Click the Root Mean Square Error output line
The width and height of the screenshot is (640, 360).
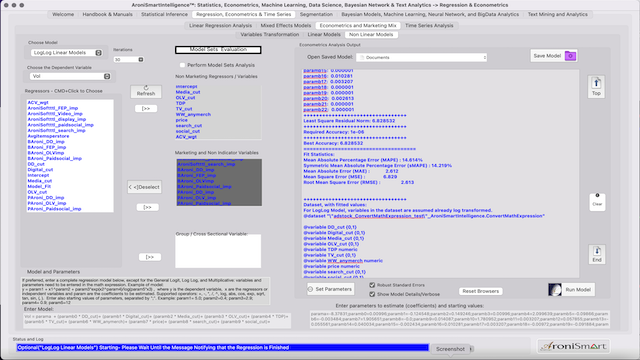358,182
